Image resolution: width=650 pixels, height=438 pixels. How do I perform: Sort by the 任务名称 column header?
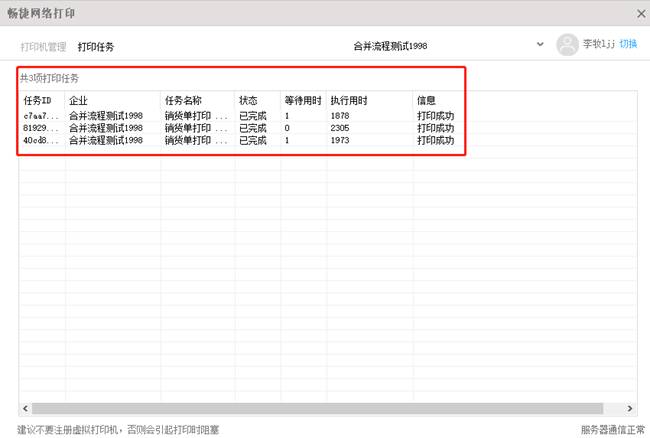[x=183, y=101]
